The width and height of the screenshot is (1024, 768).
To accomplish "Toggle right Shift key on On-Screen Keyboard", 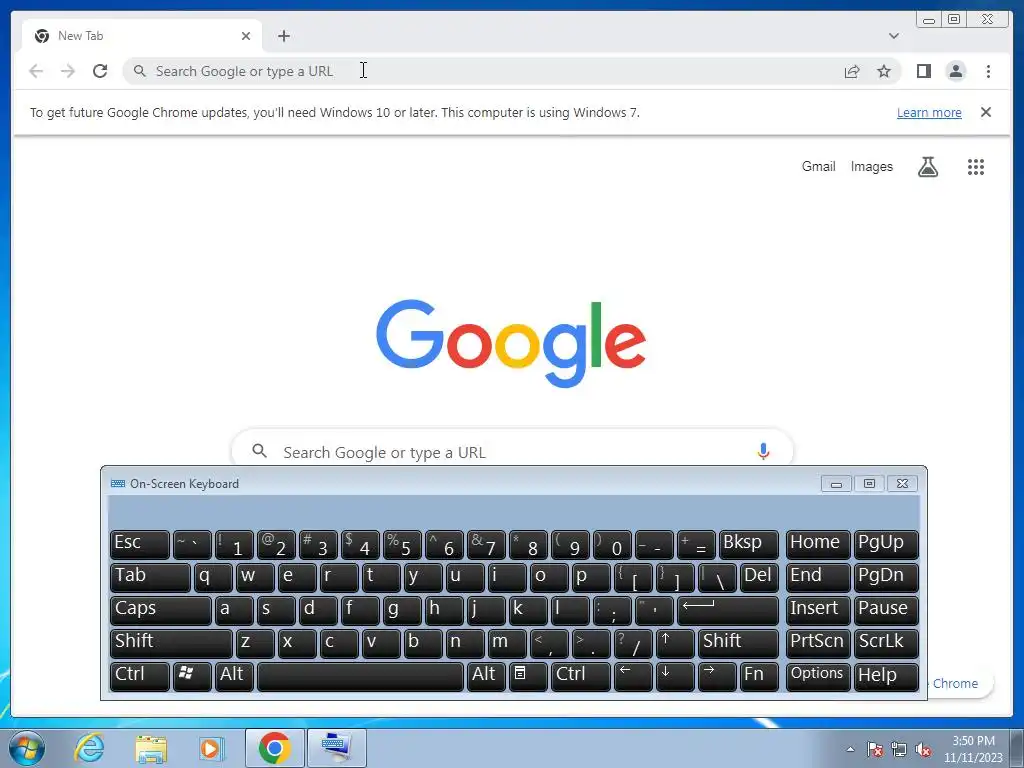I will [x=739, y=643].
